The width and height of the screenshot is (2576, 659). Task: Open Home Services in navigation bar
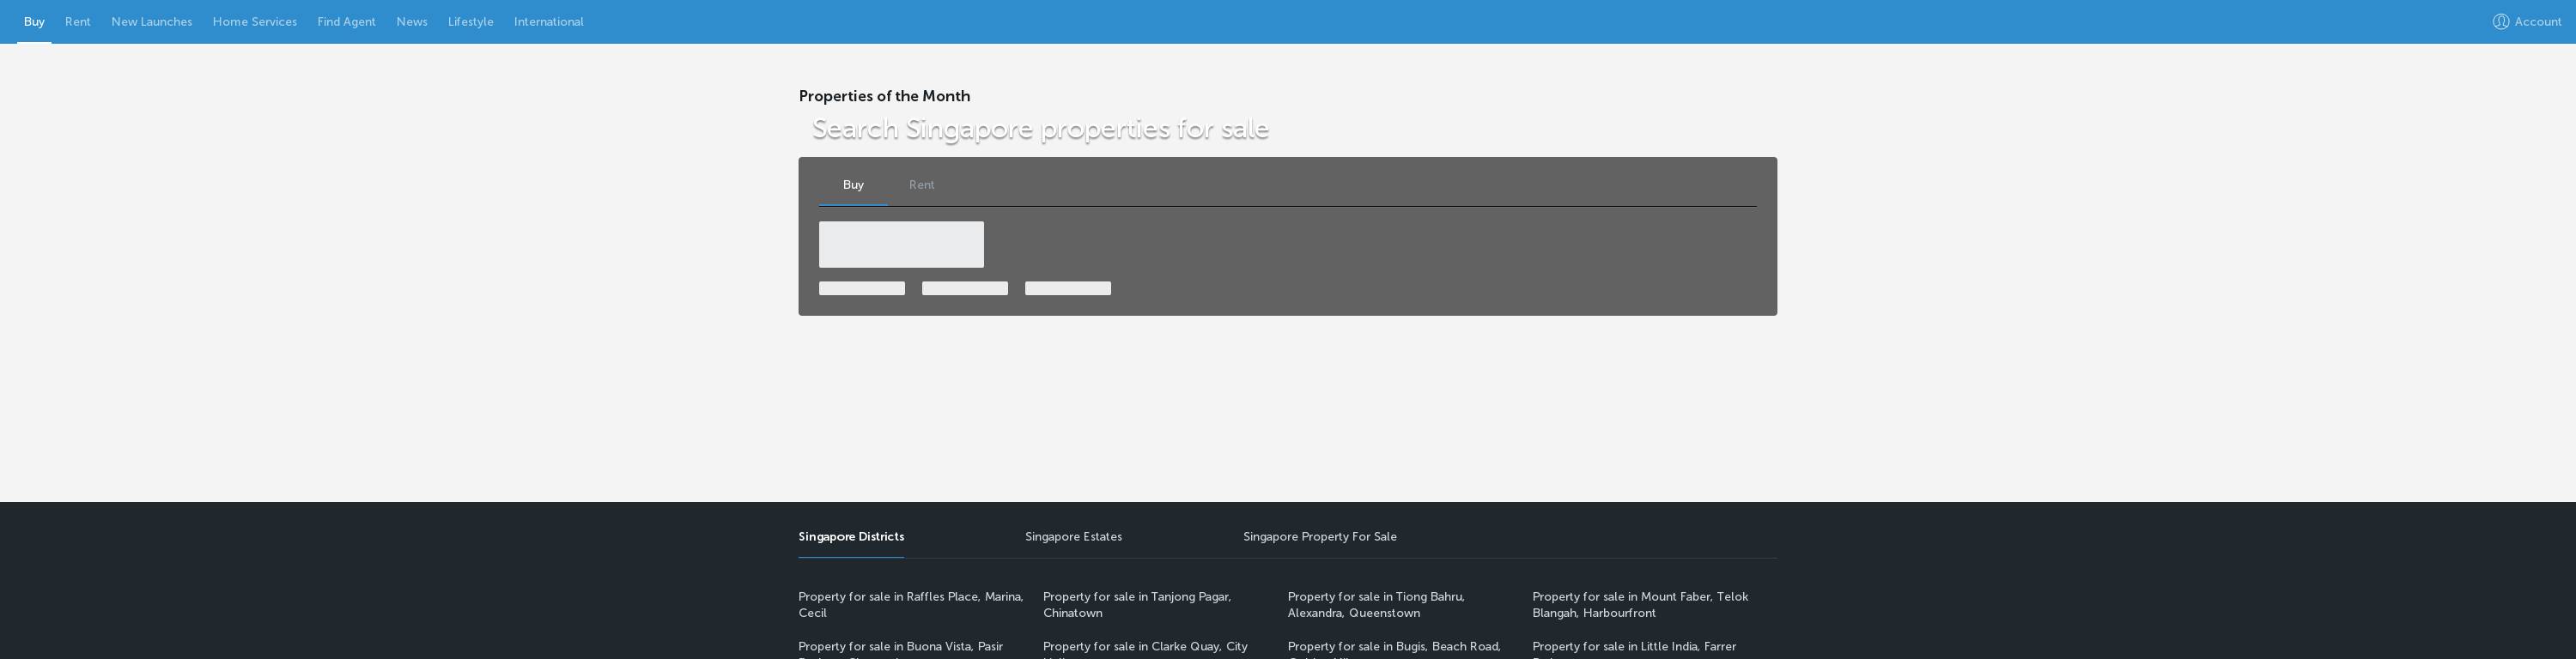(255, 22)
